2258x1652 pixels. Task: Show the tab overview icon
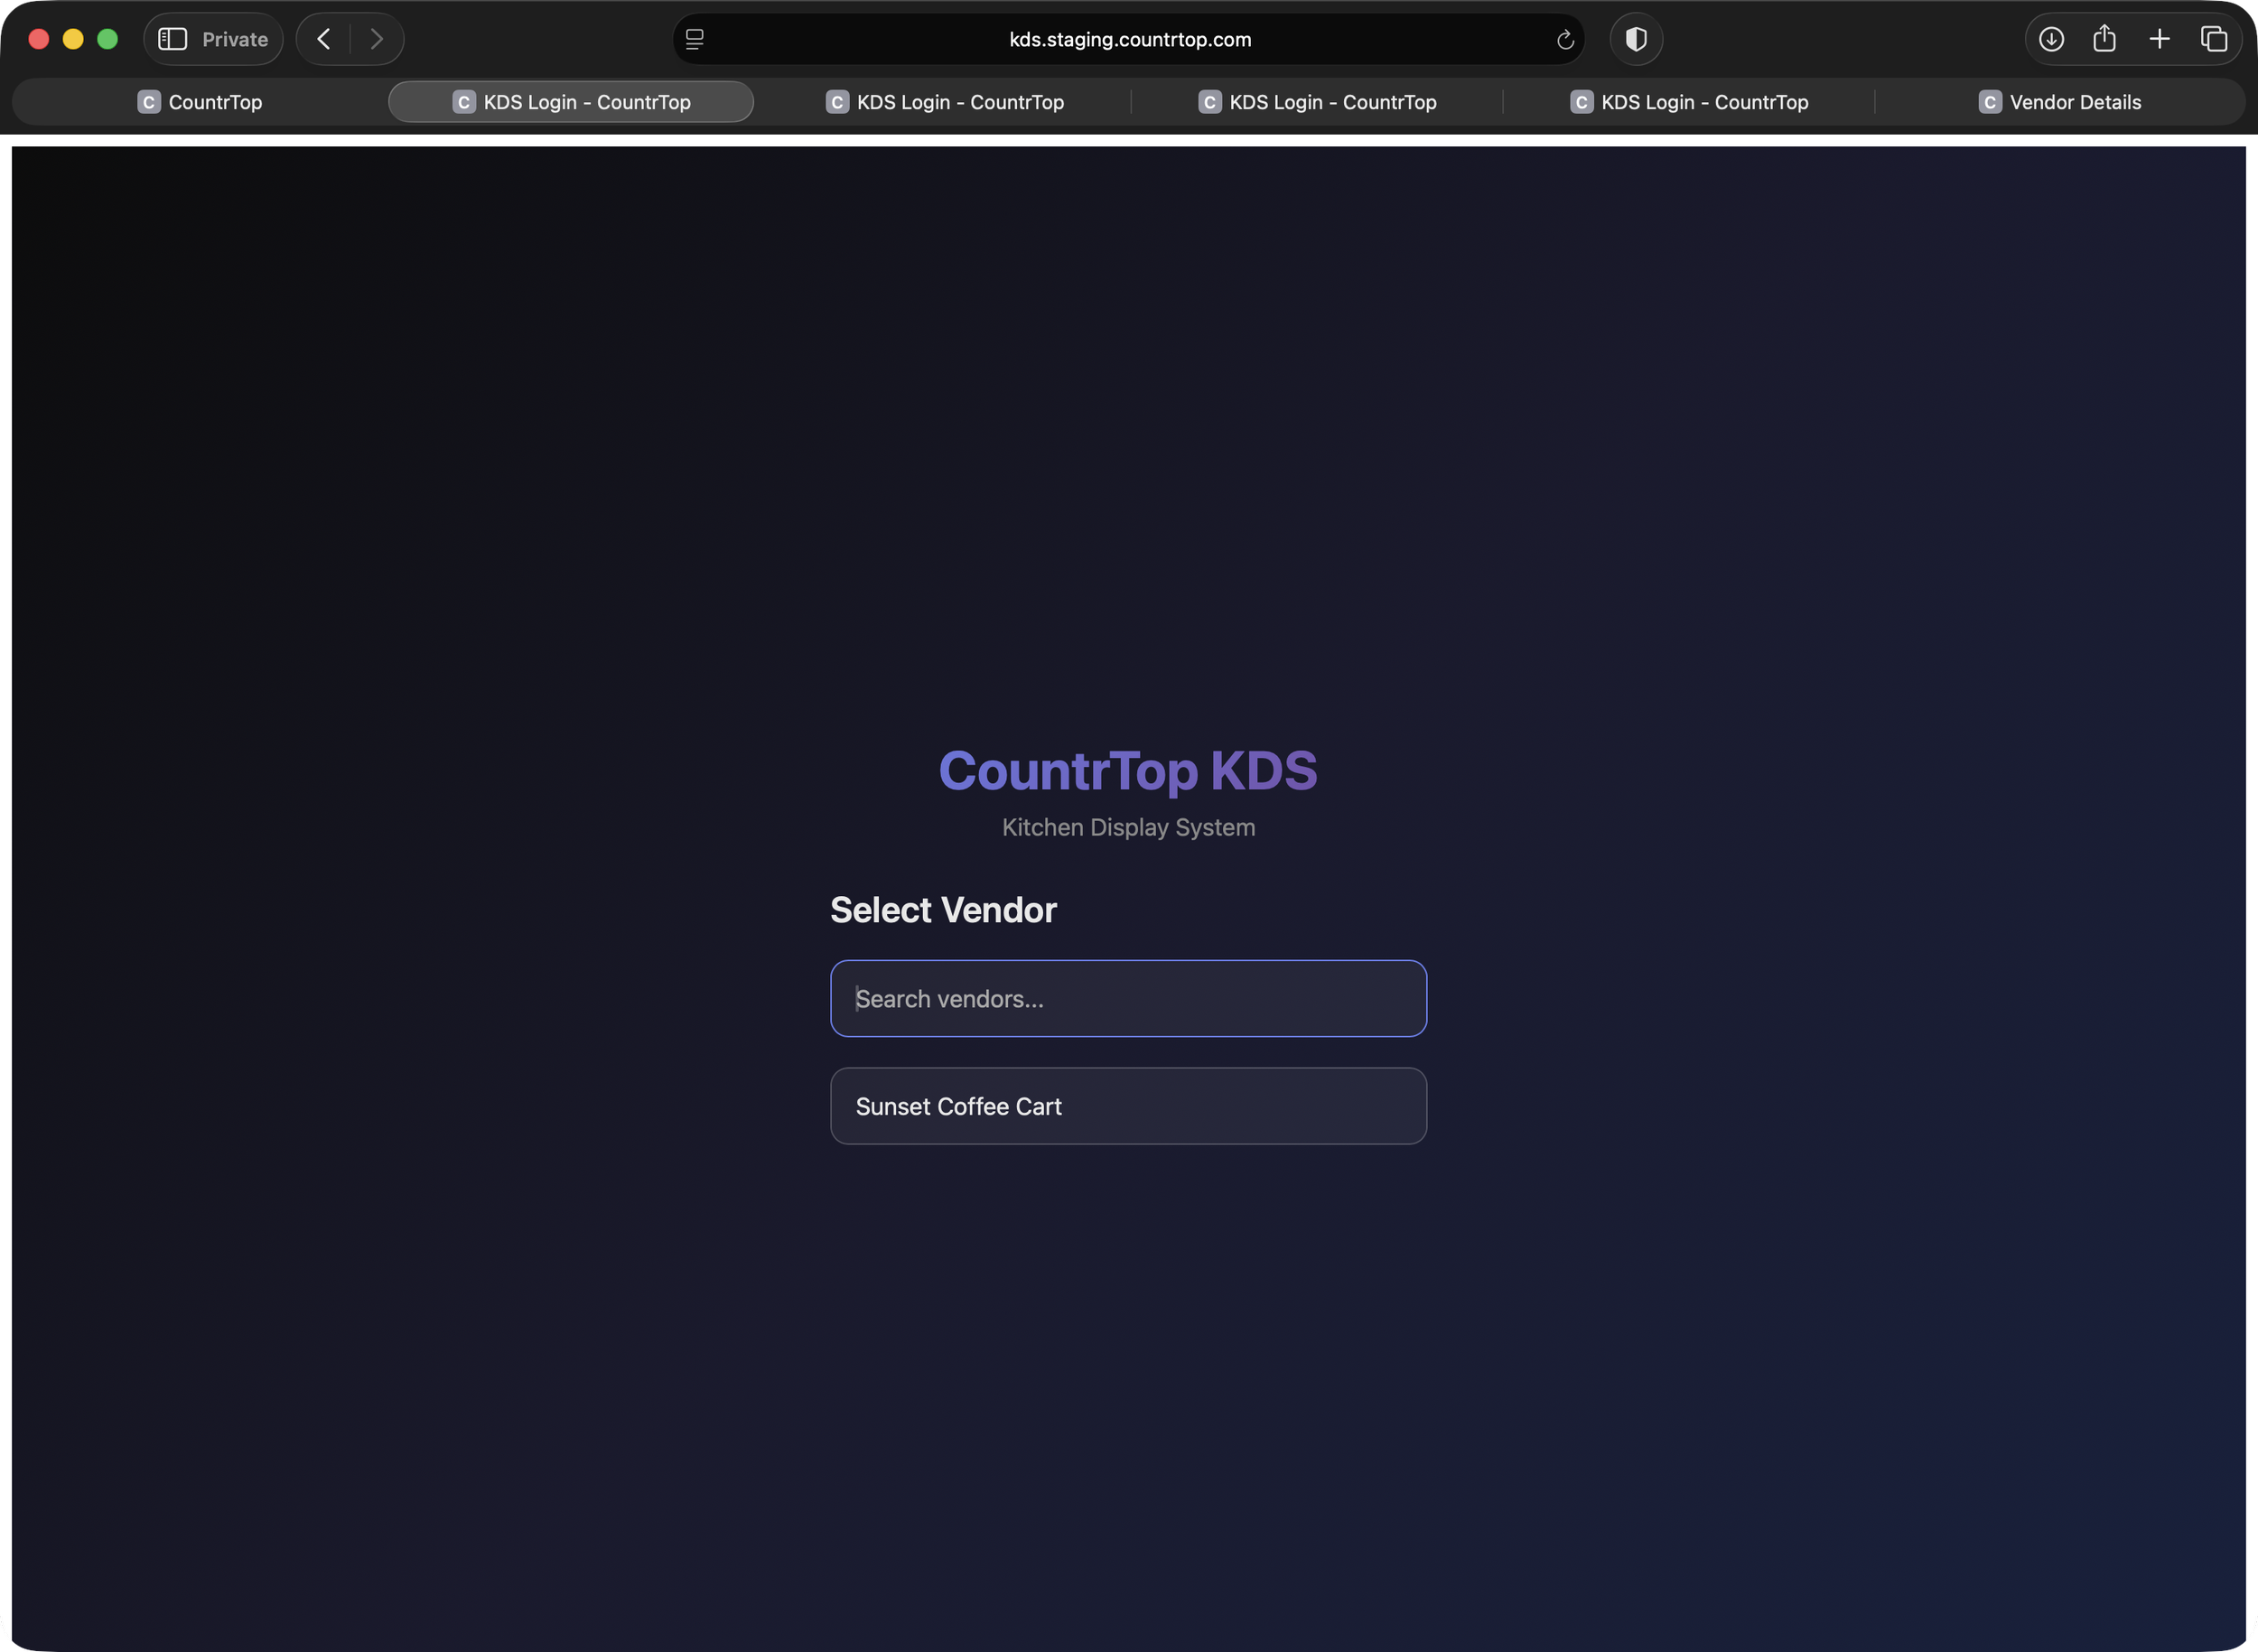(2213, 39)
